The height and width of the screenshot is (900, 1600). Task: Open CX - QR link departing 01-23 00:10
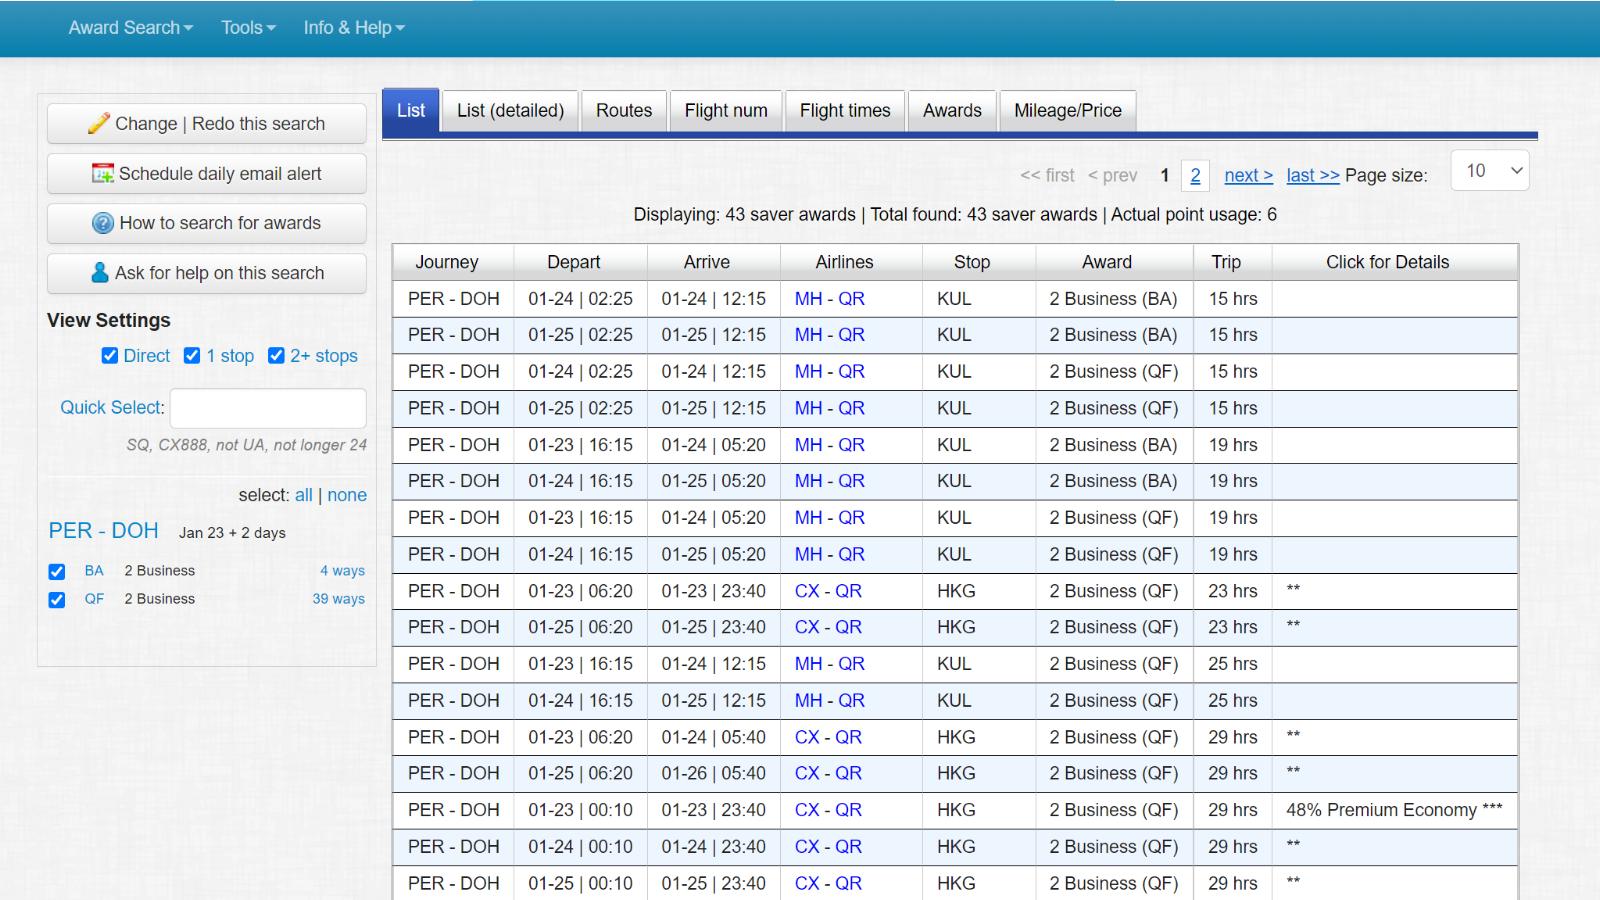(828, 810)
